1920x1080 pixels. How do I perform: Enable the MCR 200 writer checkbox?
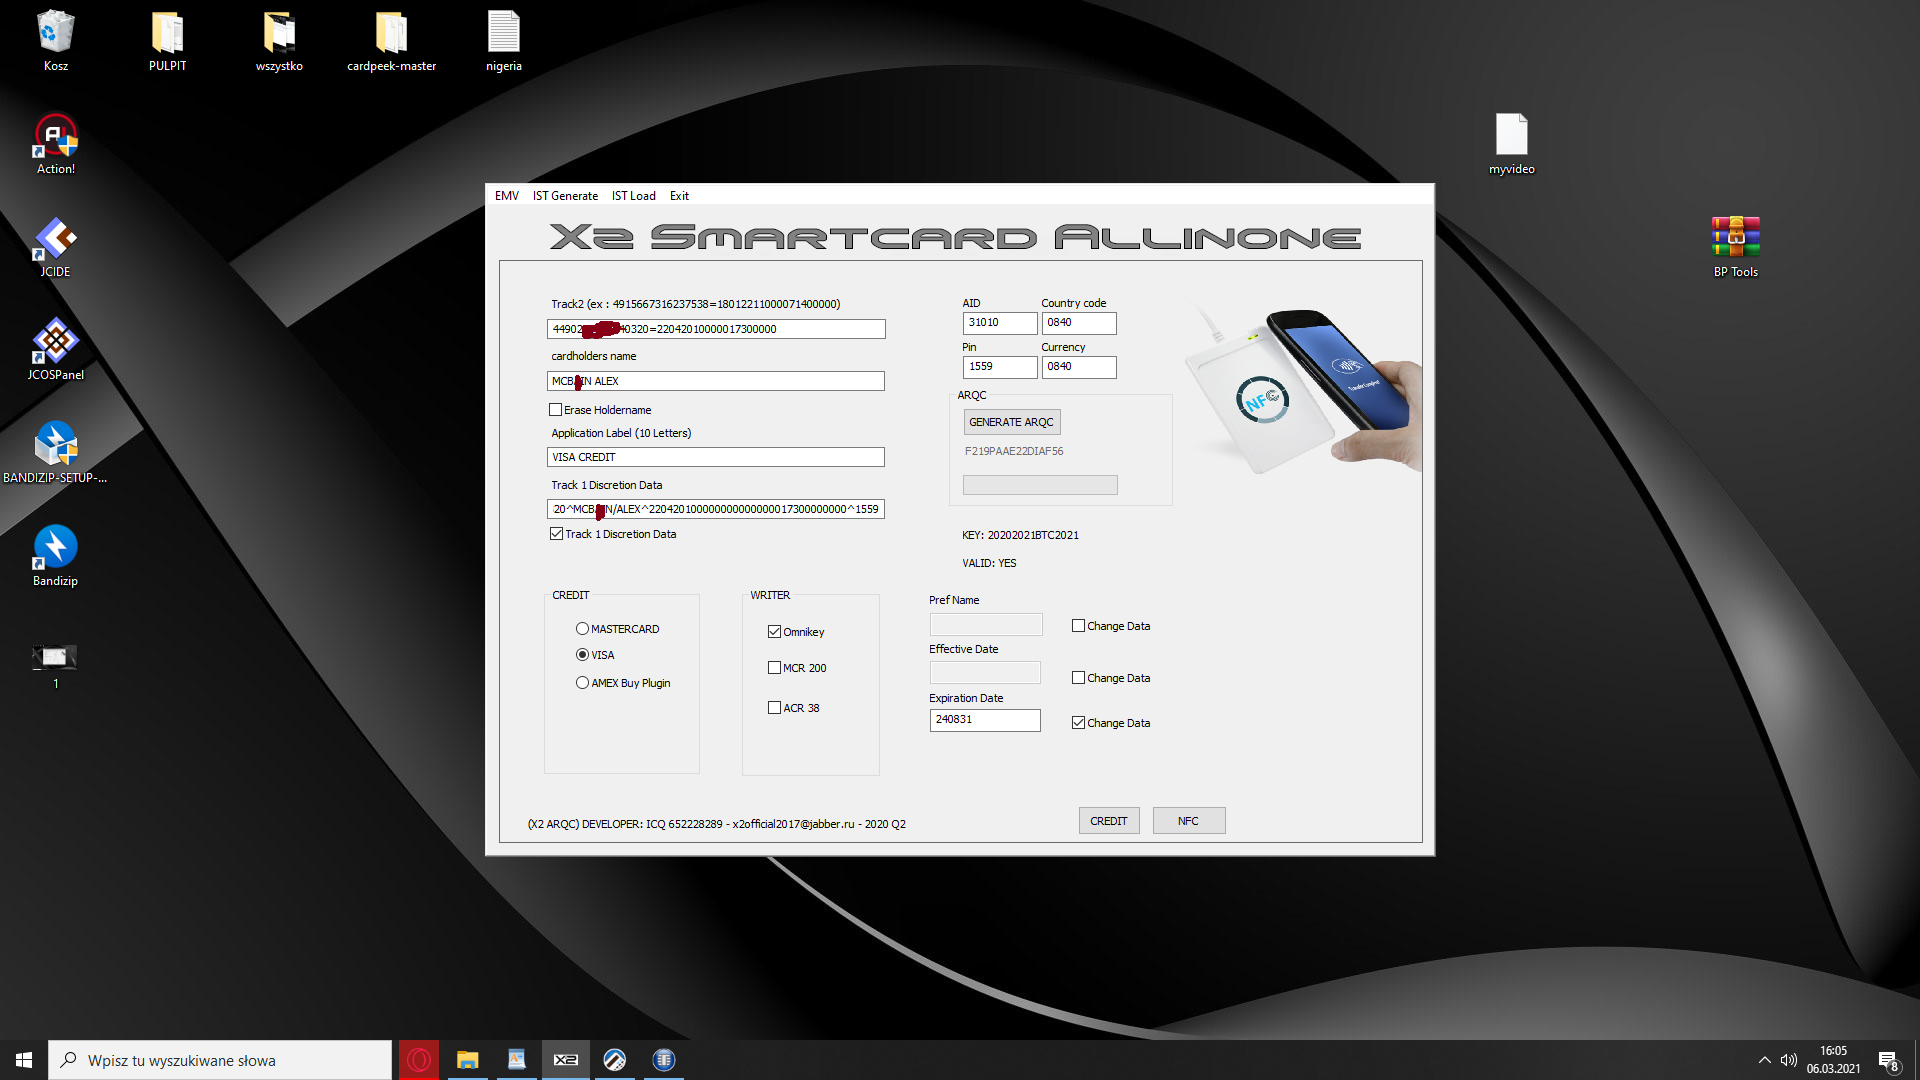point(774,668)
